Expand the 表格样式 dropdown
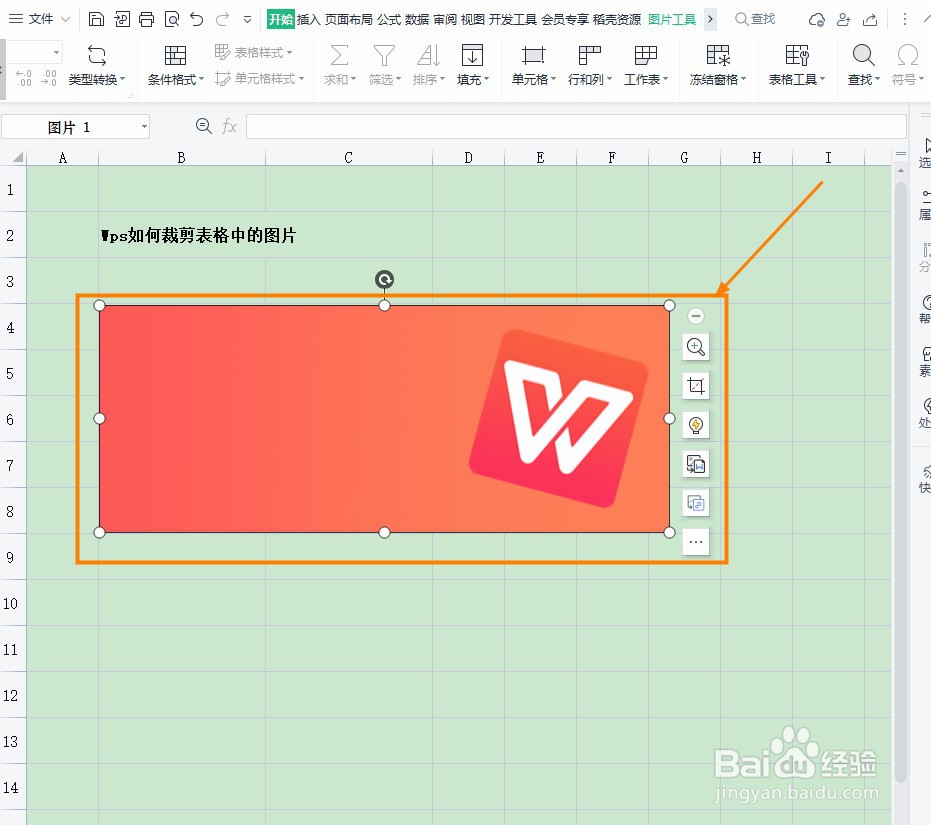931x825 pixels. click(x=289, y=53)
